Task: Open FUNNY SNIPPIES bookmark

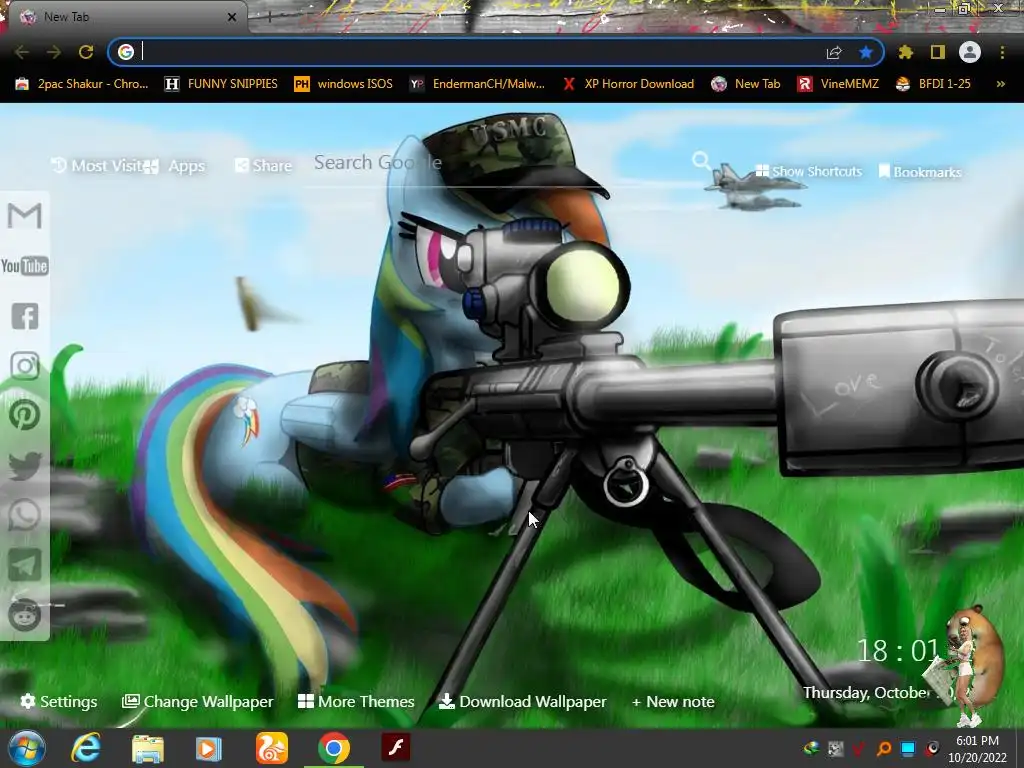Action: (221, 84)
